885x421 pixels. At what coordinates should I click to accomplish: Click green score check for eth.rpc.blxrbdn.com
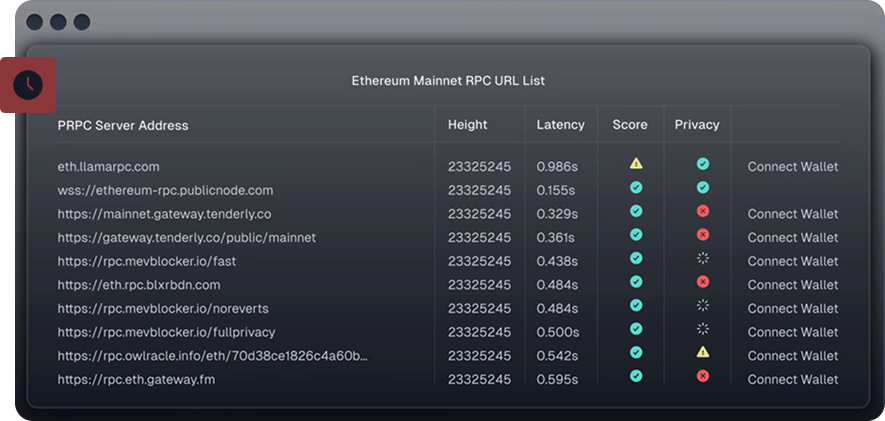pyautogui.click(x=636, y=282)
